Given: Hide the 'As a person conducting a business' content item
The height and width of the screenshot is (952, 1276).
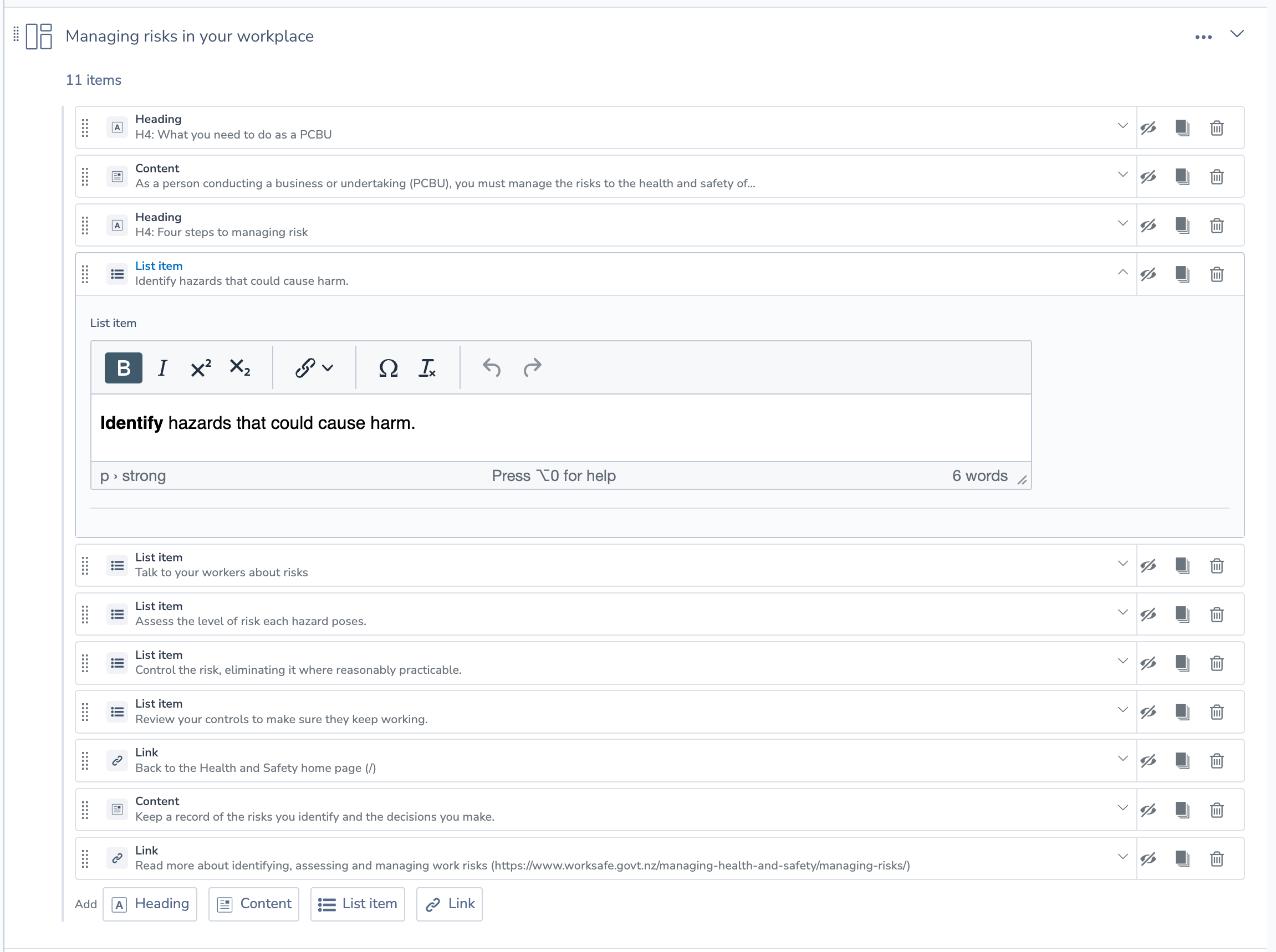Looking at the screenshot, I should [1148, 177].
